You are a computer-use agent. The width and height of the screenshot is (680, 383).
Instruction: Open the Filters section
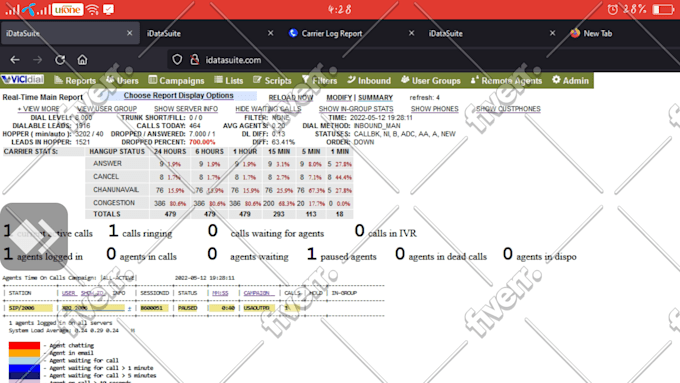click(x=320, y=81)
